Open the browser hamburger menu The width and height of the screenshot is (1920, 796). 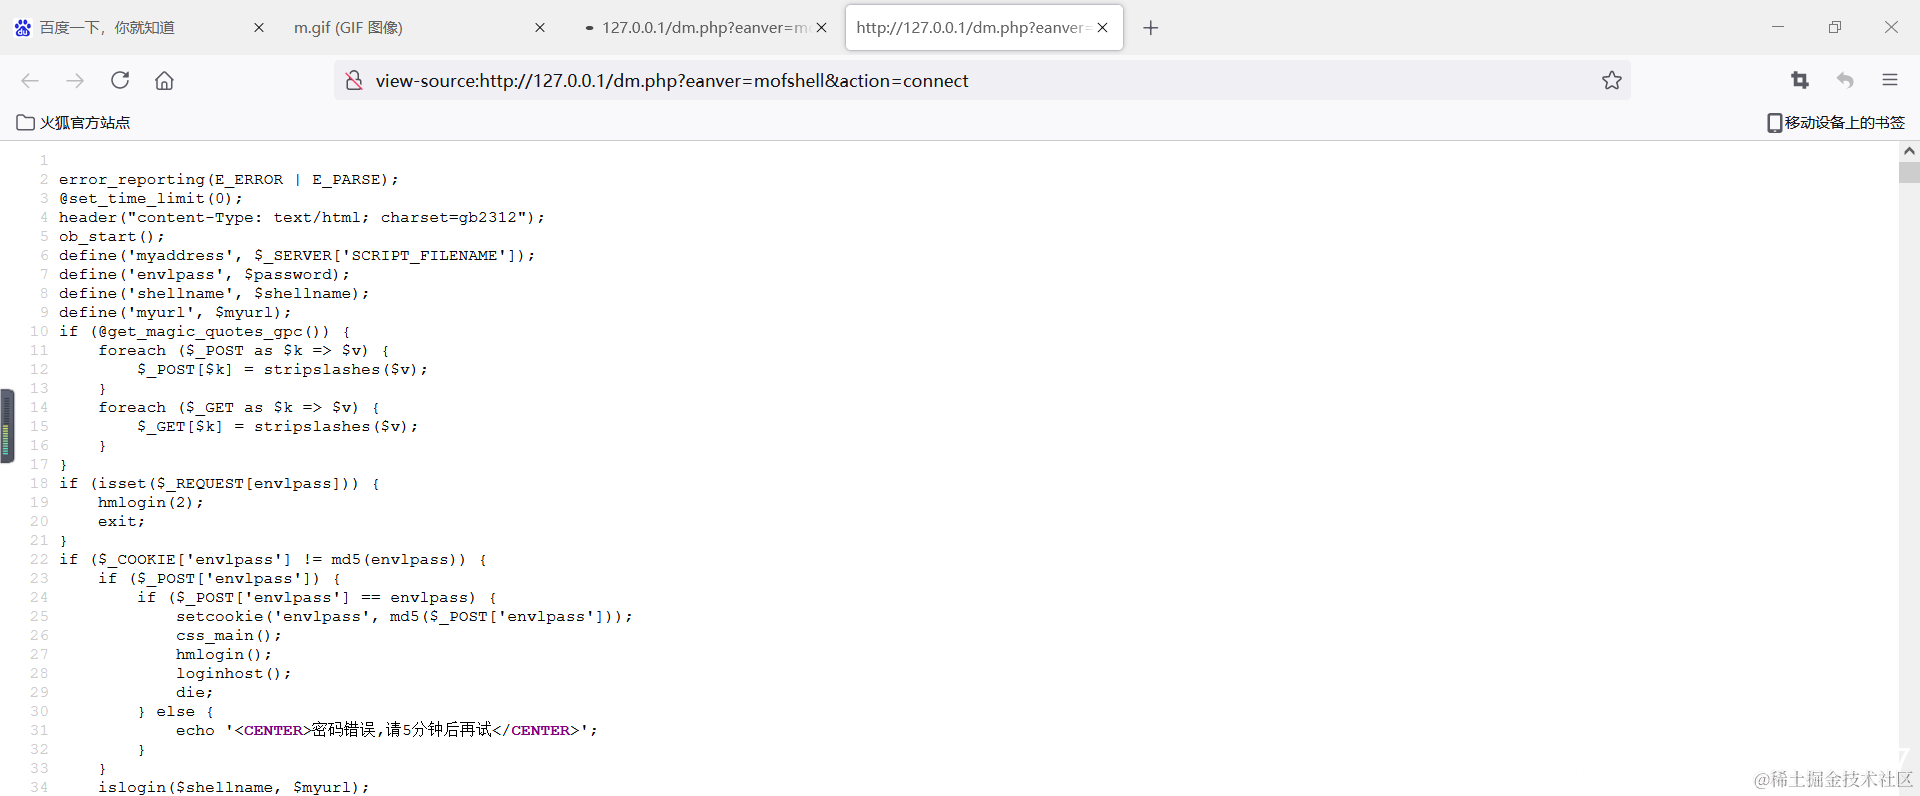pos(1890,81)
